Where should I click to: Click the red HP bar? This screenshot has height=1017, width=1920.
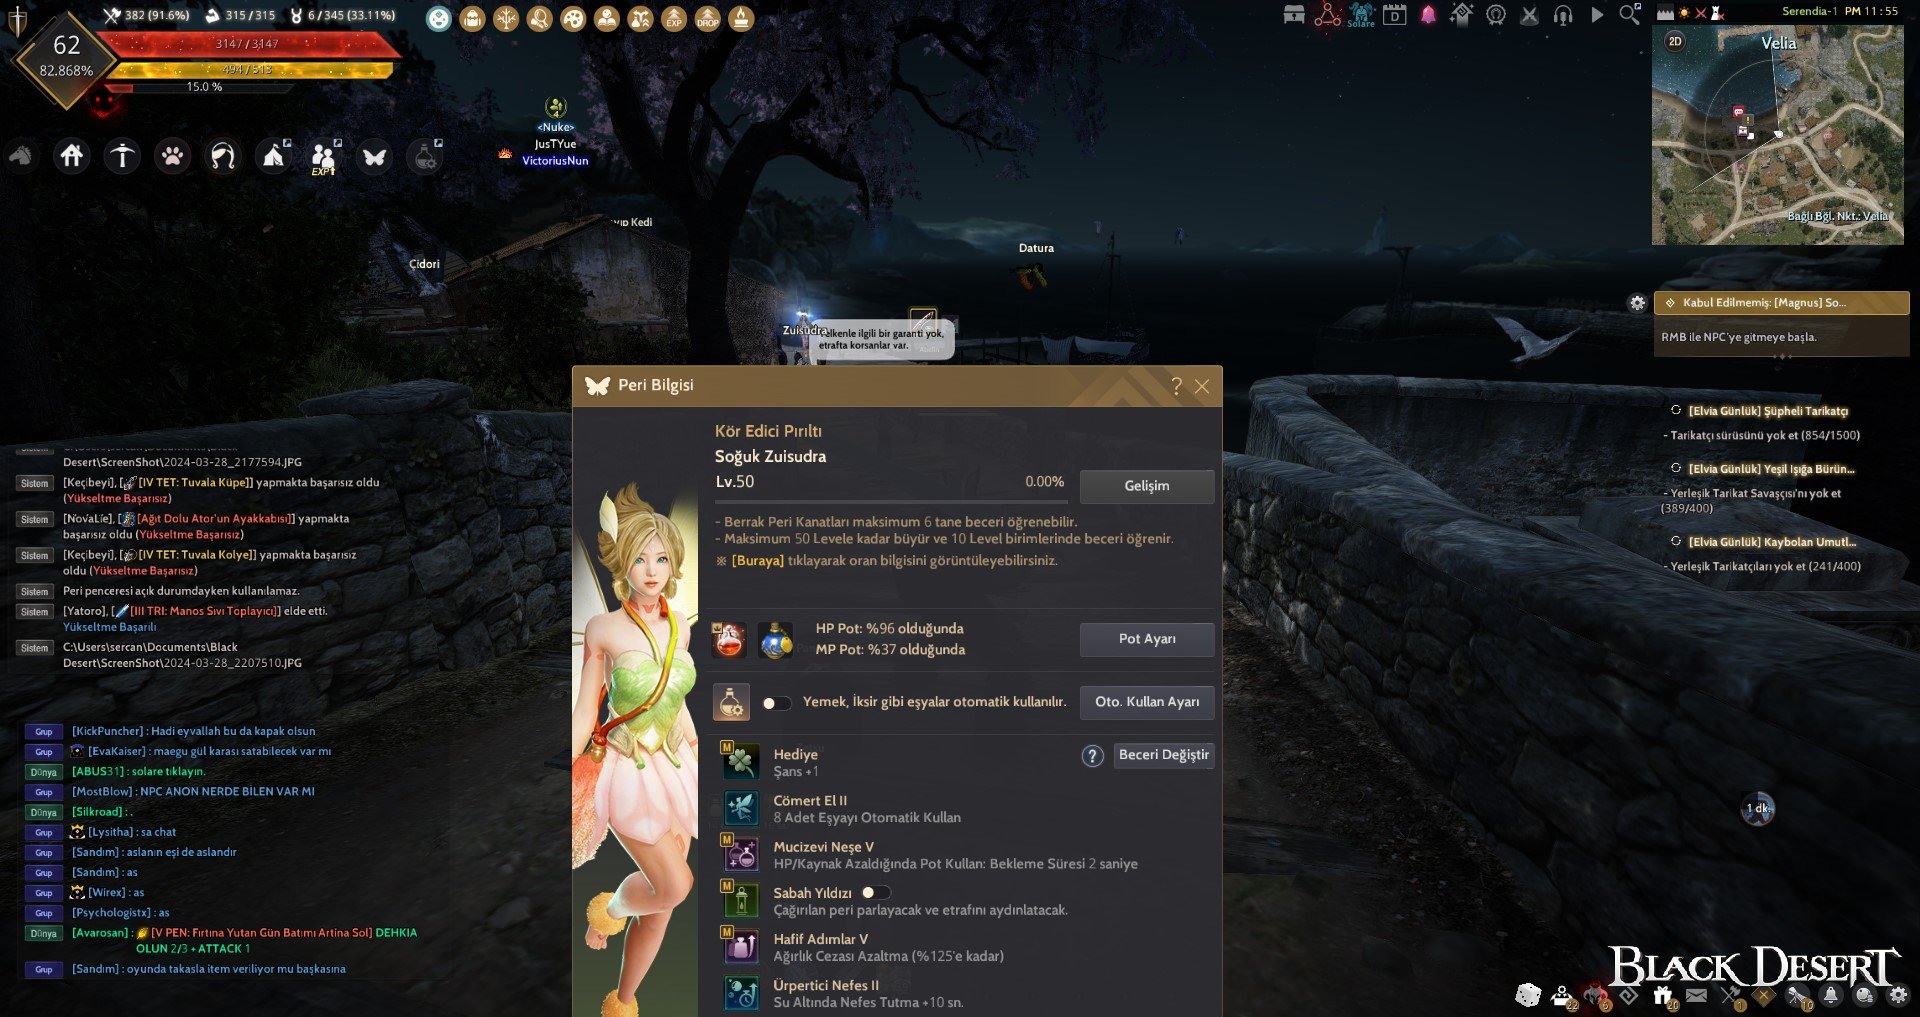[x=250, y=44]
